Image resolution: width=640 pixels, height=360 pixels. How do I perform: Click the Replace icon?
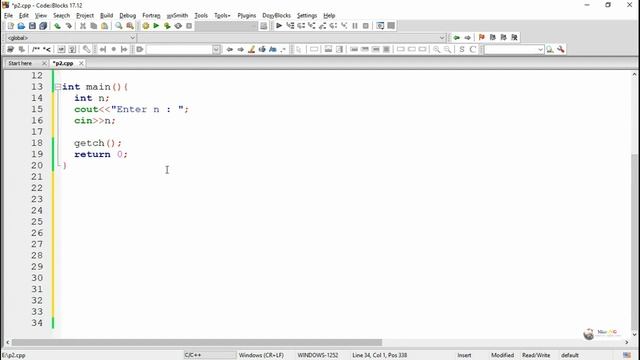point(130,26)
